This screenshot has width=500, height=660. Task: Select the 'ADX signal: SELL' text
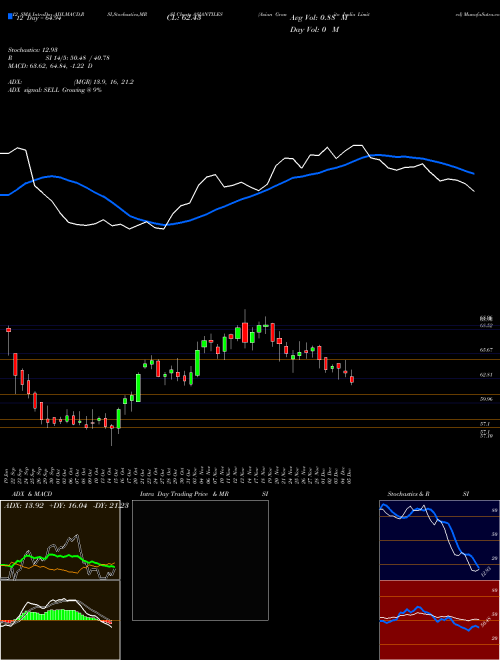point(34,90)
